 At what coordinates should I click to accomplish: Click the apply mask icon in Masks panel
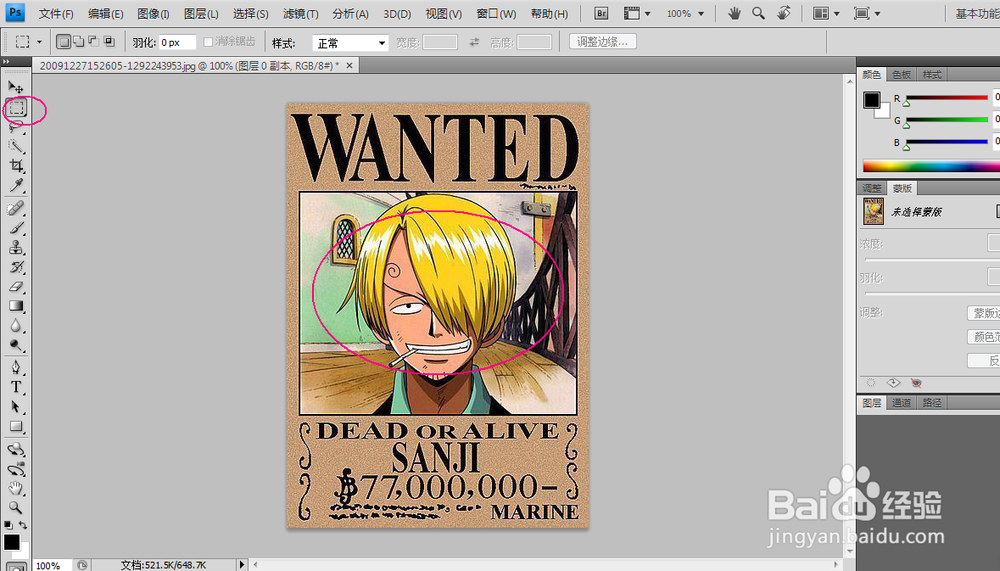(893, 383)
